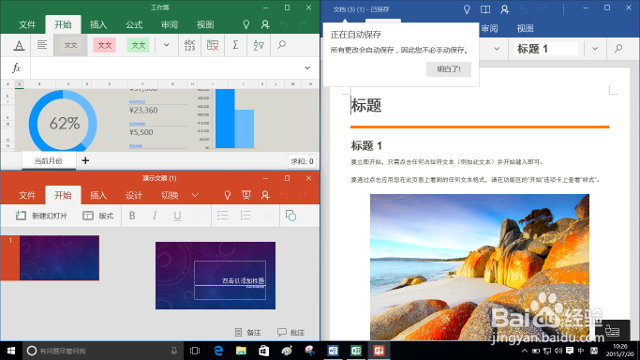Image resolution: width=640 pixels, height=360 pixels.
Task: Click AutoSum sigma icon in Excel
Action: tap(235, 45)
